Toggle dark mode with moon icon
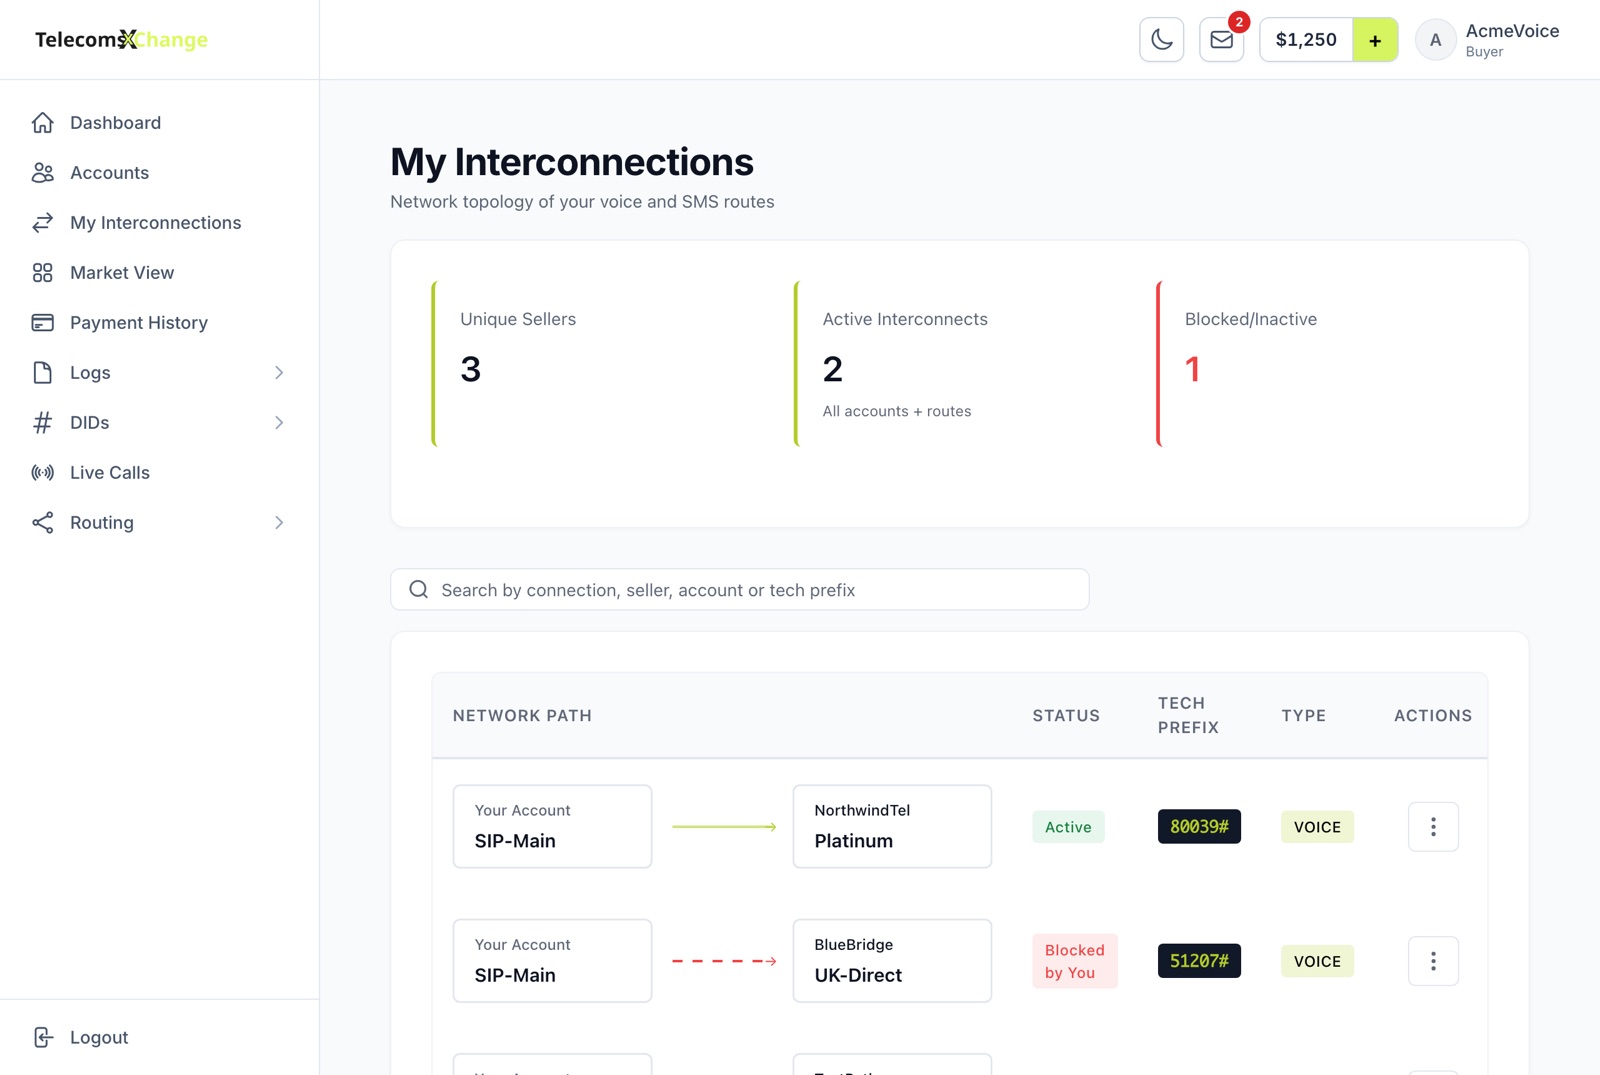The width and height of the screenshot is (1600, 1075). 1161,40
